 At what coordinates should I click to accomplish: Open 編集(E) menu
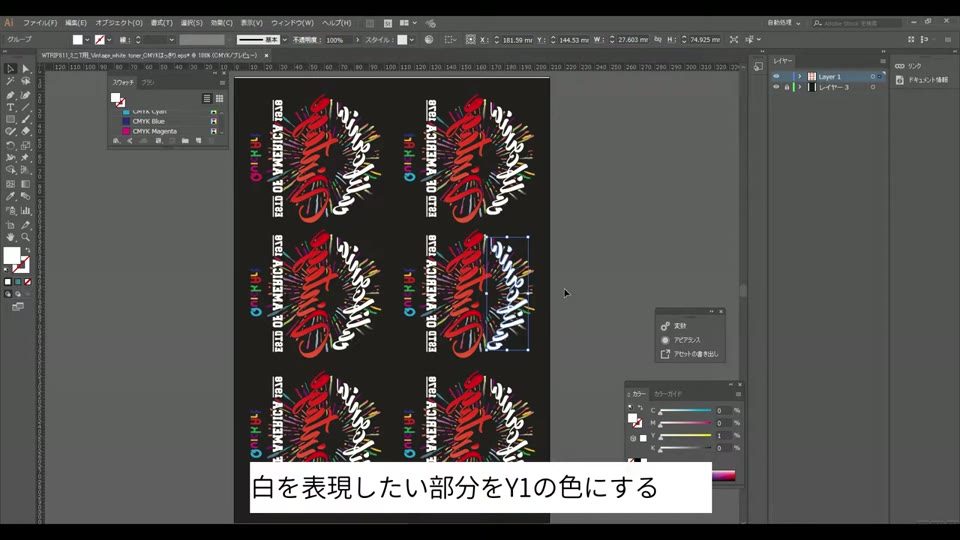[76, 23]
